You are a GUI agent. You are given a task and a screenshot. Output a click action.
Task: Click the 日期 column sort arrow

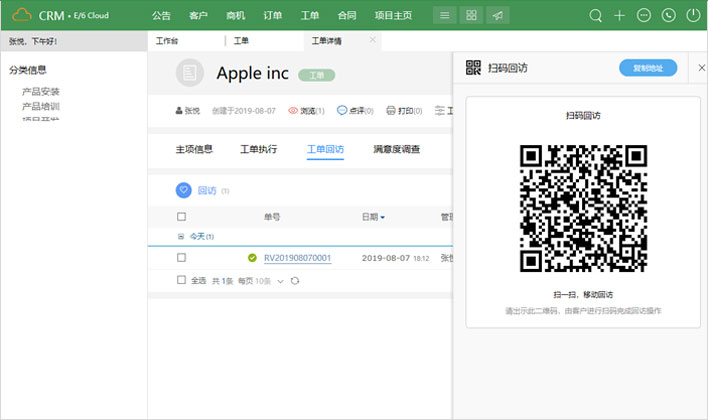(x=382, y=217)
